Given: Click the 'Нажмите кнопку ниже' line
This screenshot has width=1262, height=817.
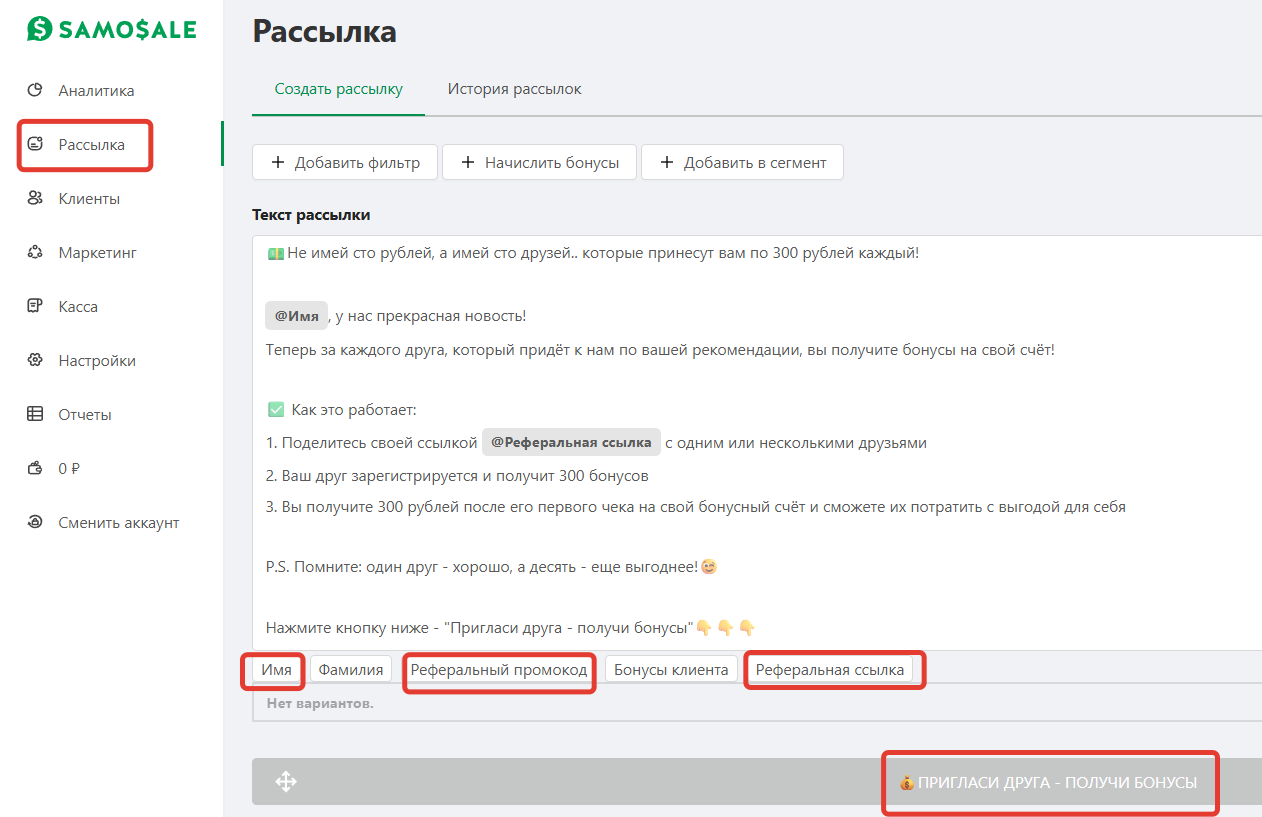Looking at the screenshot, I should click(510, 628).
